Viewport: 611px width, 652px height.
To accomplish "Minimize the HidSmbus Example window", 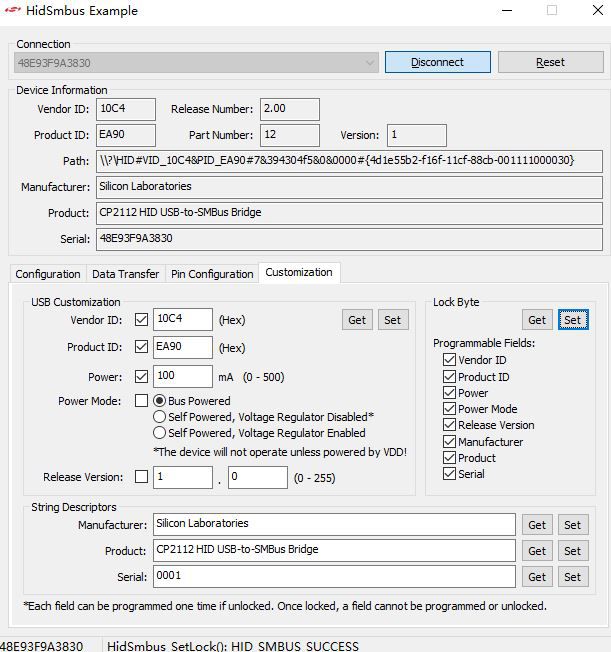I will tap(507, 10).
